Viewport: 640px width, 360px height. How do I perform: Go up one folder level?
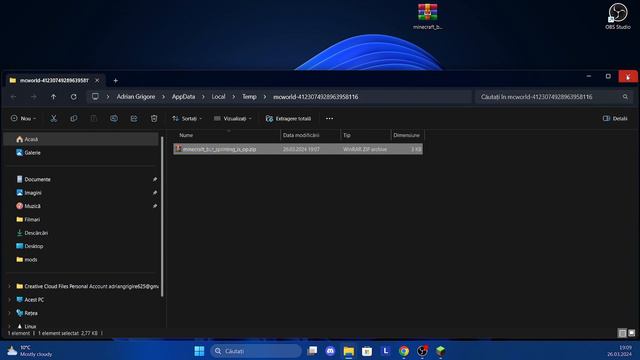[53, 97]
